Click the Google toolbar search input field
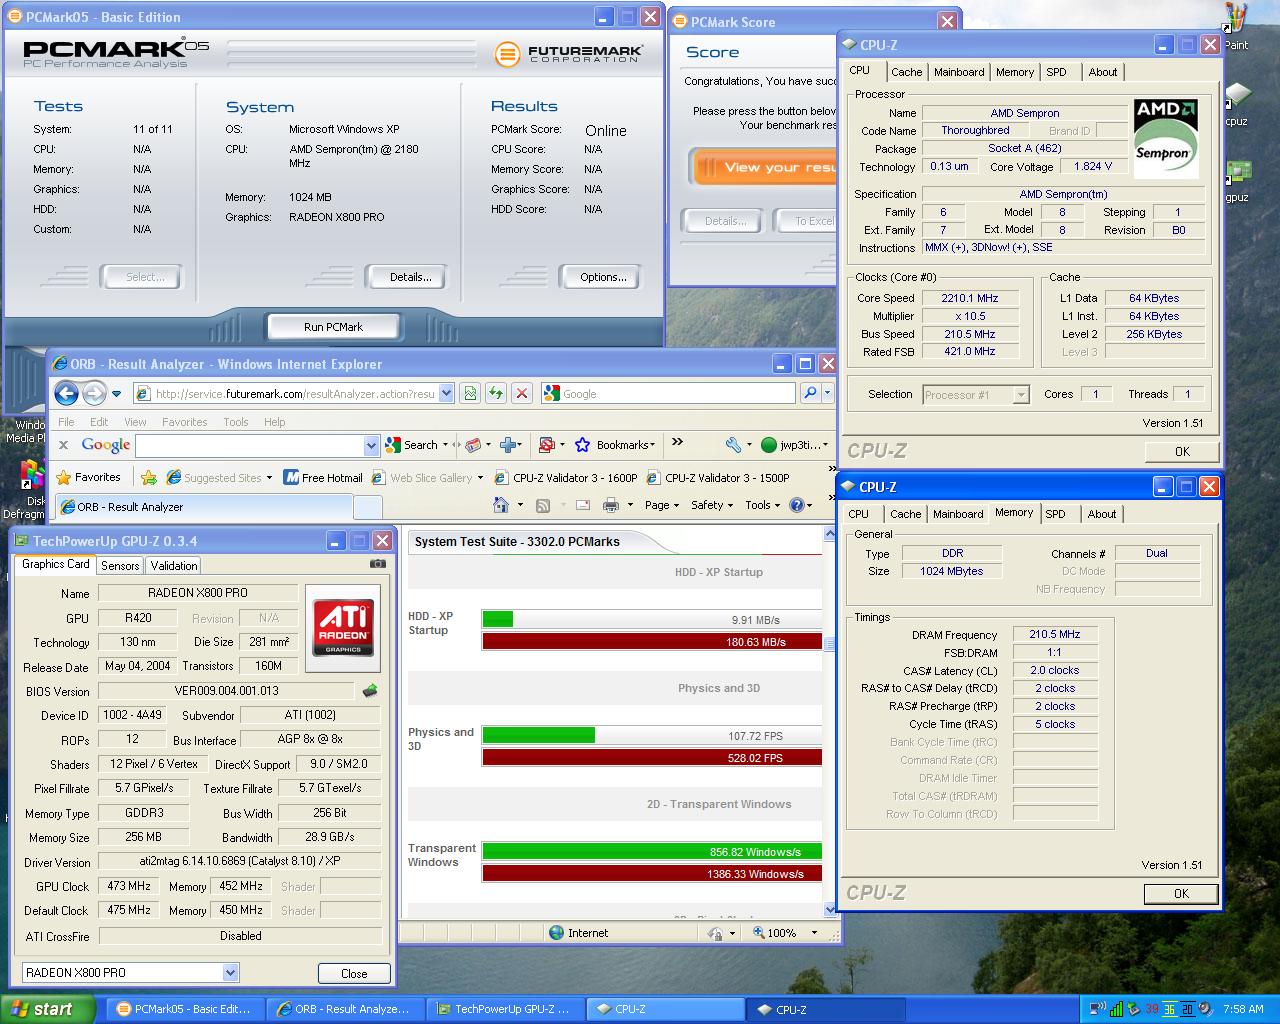Image resolution: width=1280 pixels, height=1024 pixels. click(x=250, y=445)
